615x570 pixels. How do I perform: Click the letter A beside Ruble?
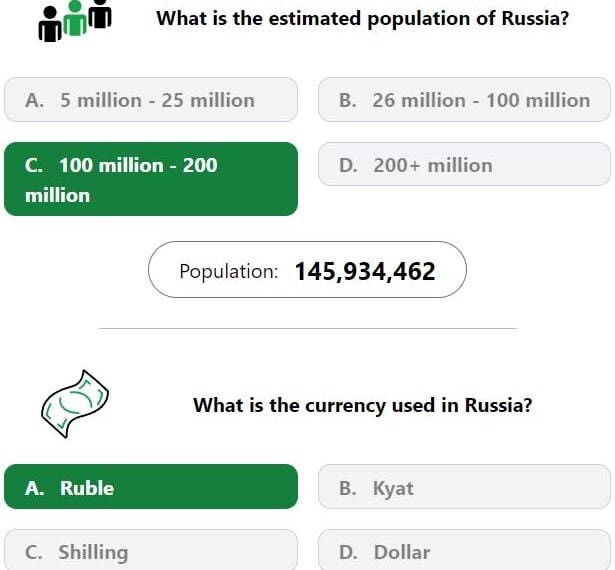click(35, 488)
